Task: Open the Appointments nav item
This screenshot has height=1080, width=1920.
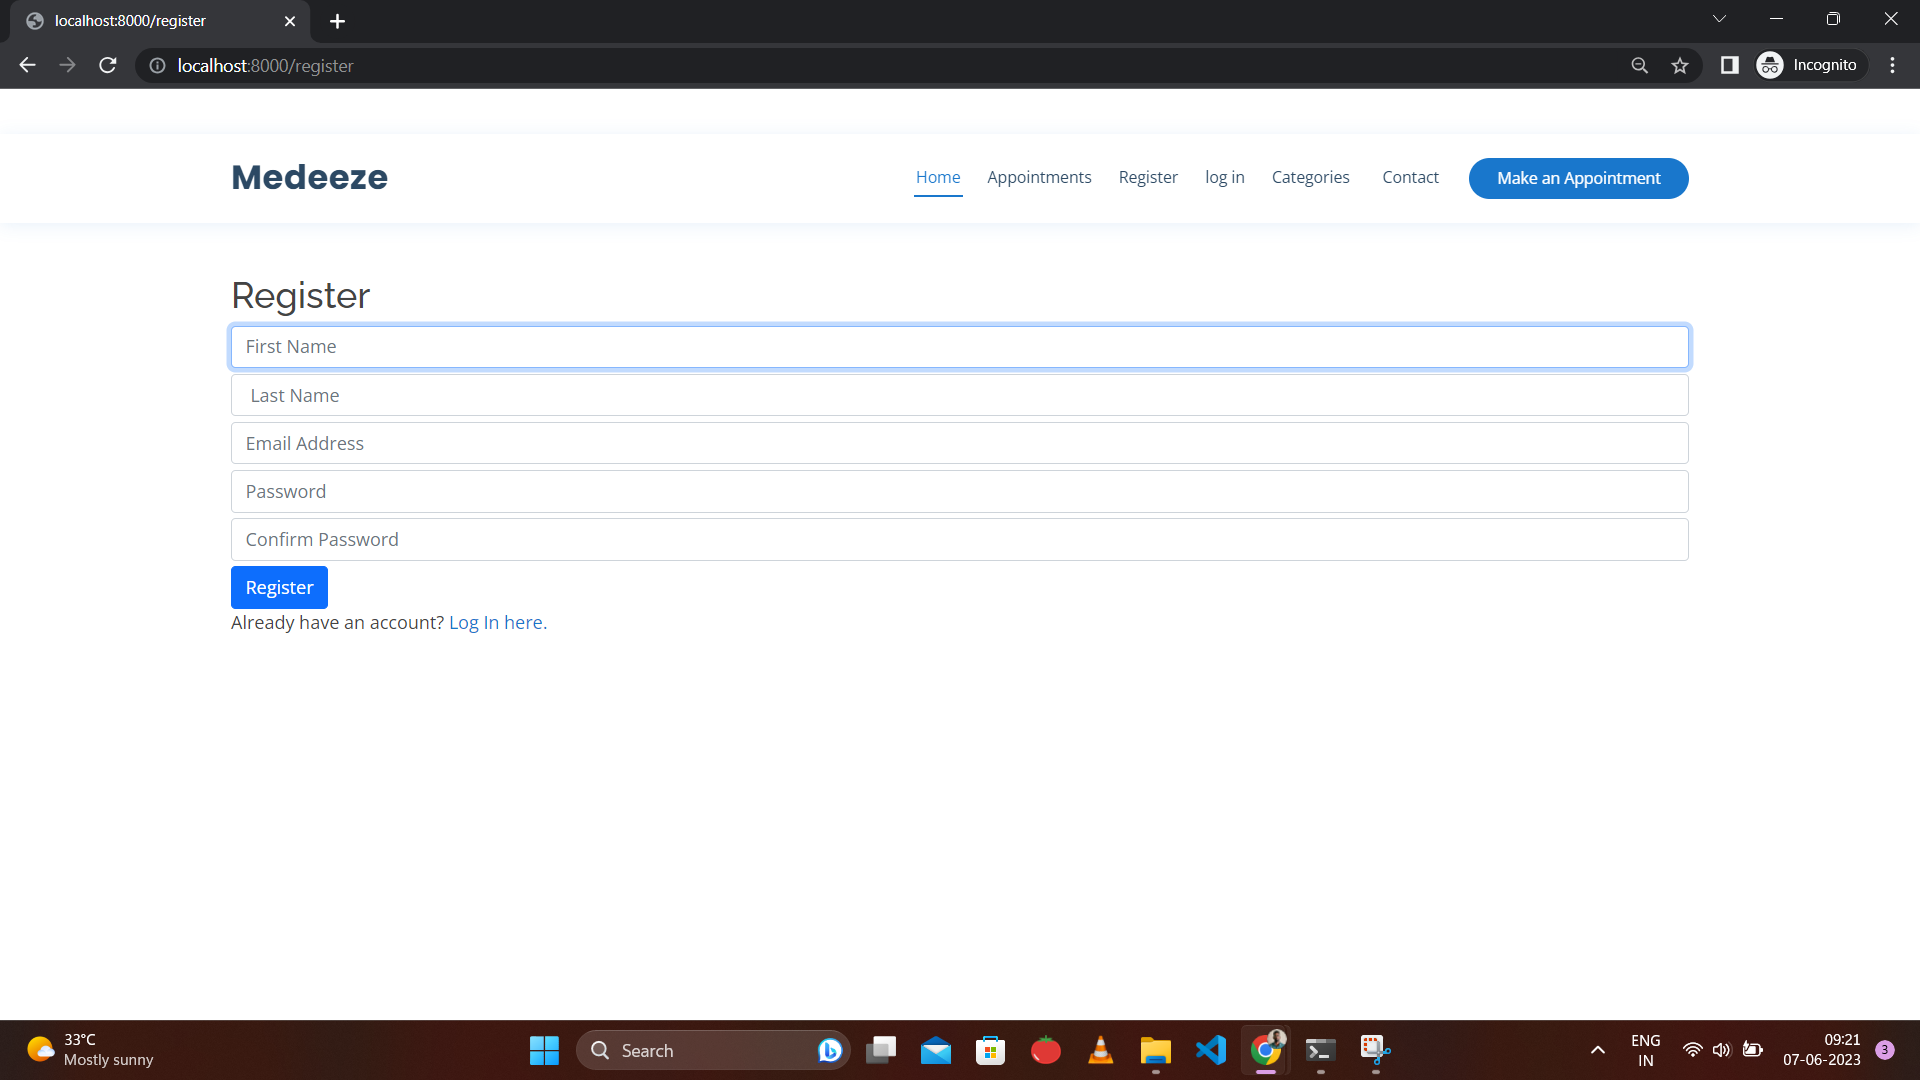Action: [1039, 177]
